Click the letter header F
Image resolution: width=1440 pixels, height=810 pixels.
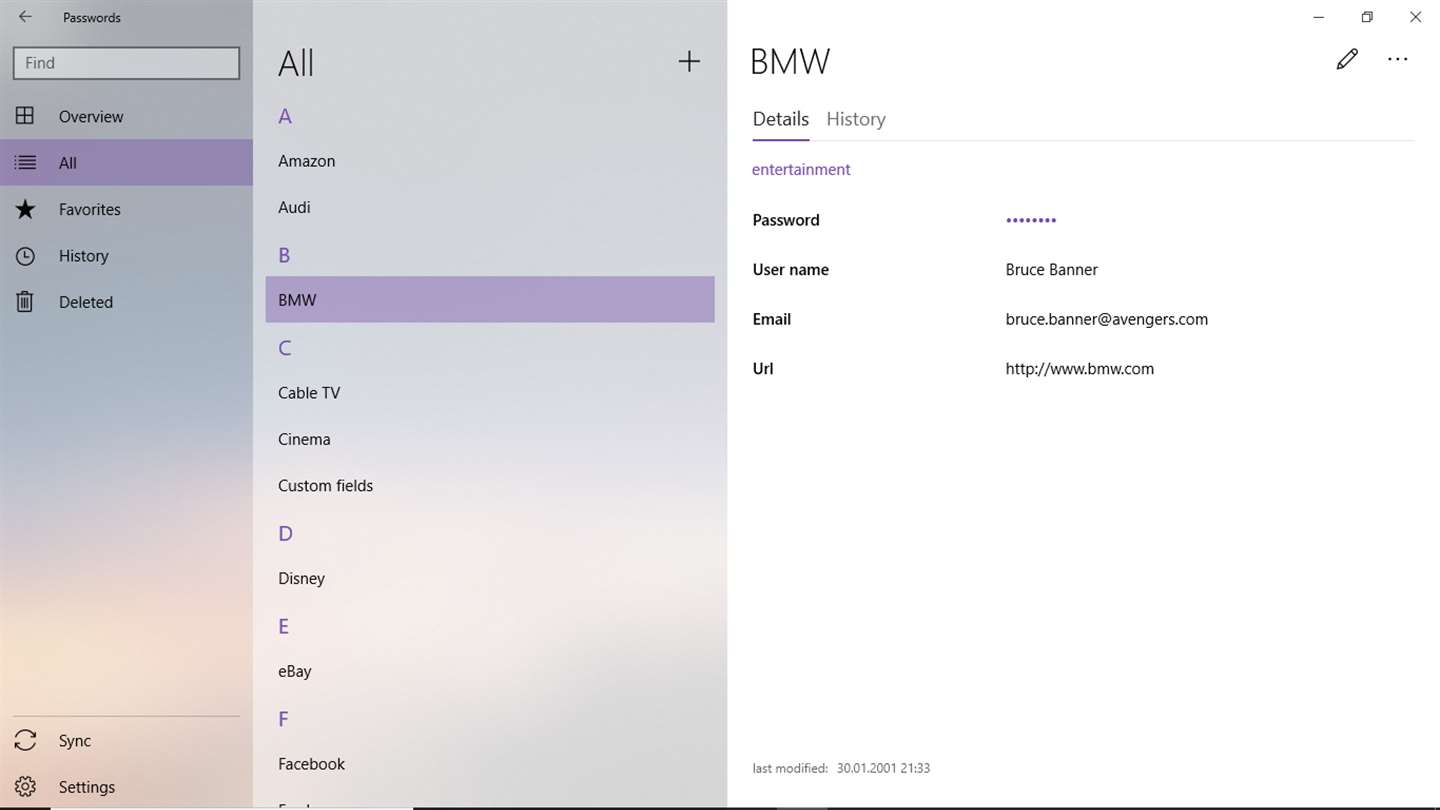(283, 719)
